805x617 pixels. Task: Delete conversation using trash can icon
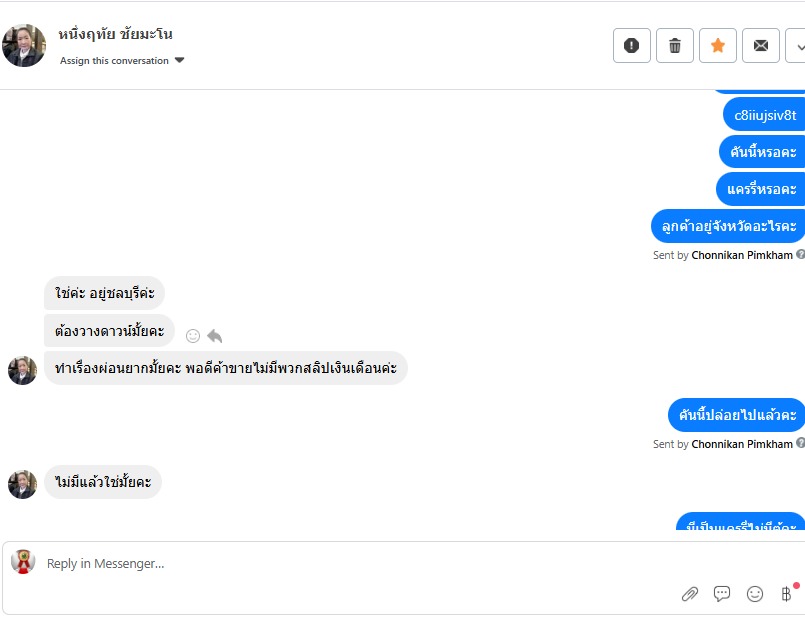[675, 46]
